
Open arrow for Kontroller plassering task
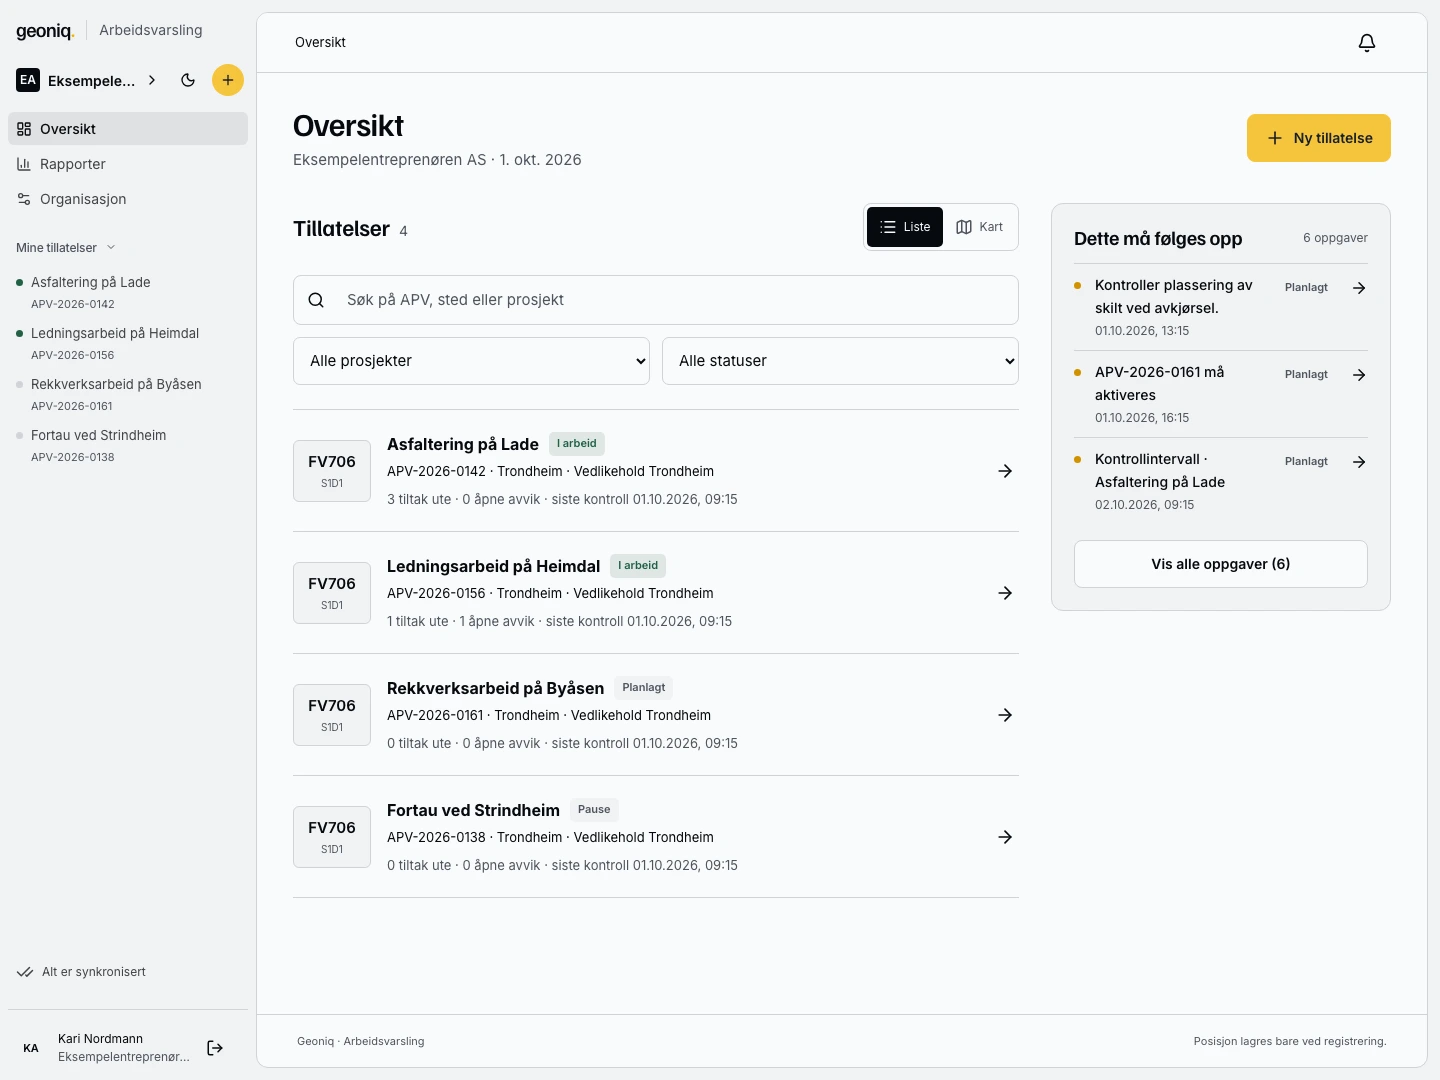(1359, 288)
